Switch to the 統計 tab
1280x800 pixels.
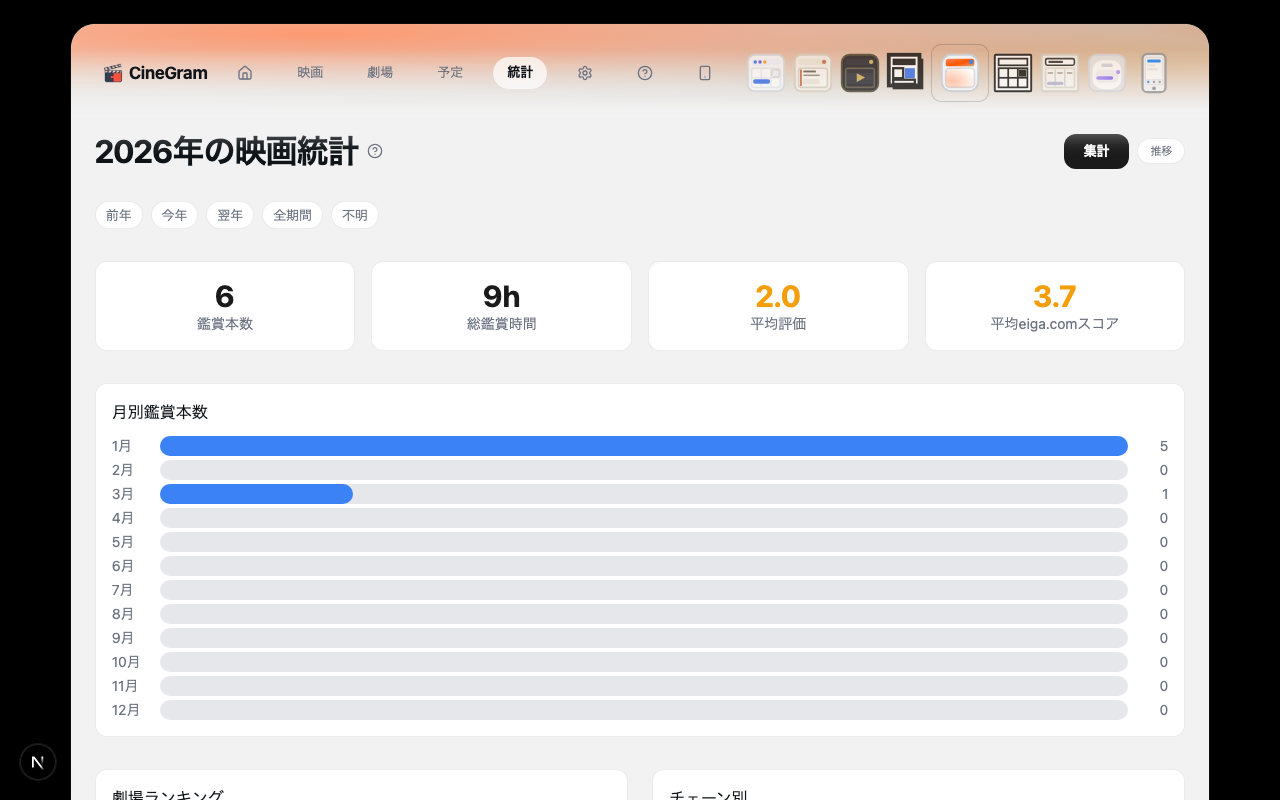point(520,72)
